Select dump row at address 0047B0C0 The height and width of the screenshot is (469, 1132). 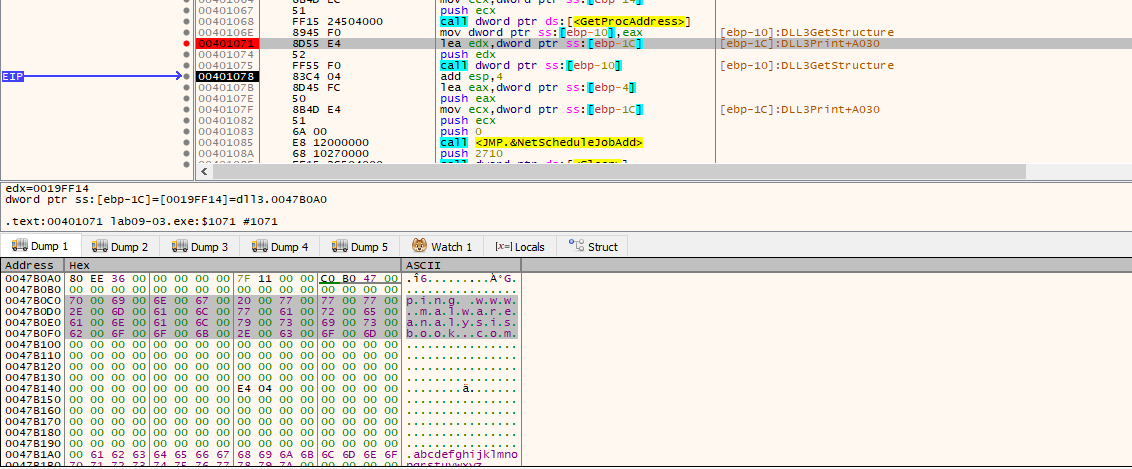(32, 299)
